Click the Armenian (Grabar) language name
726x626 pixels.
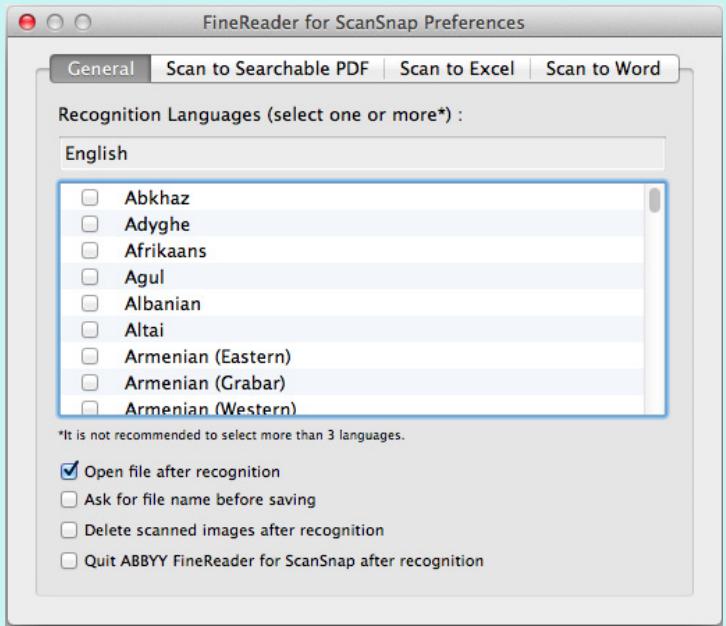tap(205, 383)
